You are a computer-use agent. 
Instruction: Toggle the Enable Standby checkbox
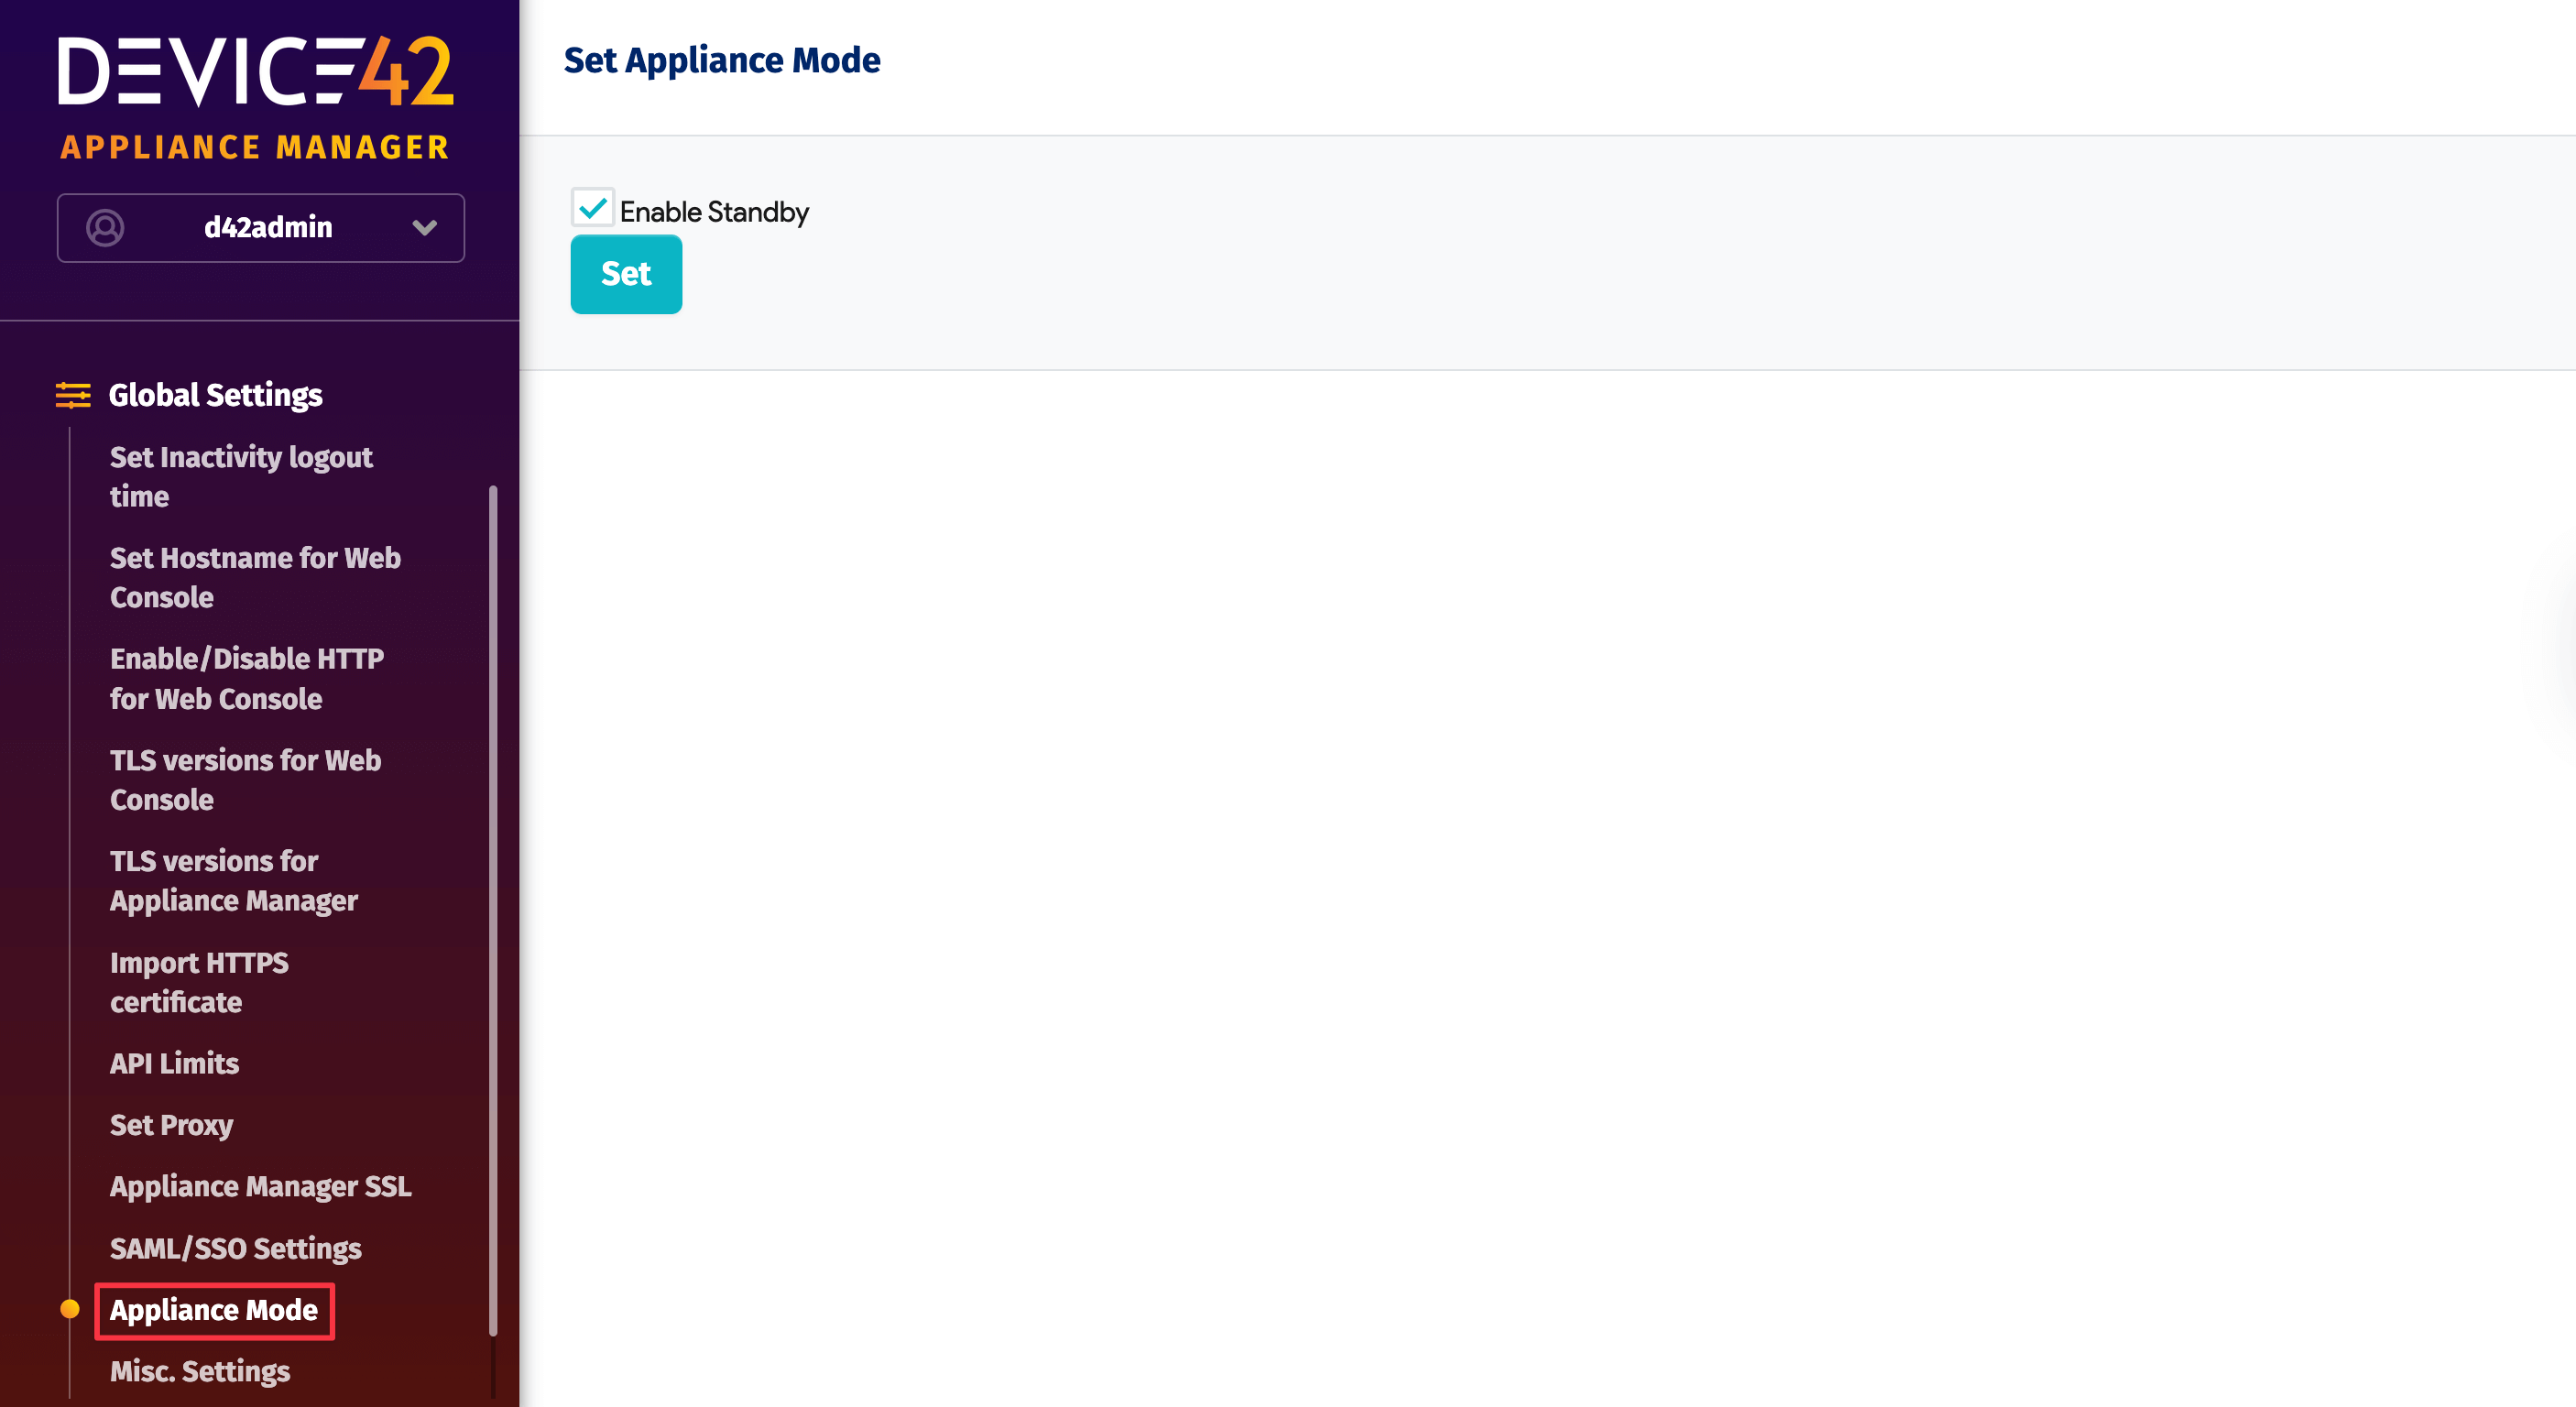593,209
